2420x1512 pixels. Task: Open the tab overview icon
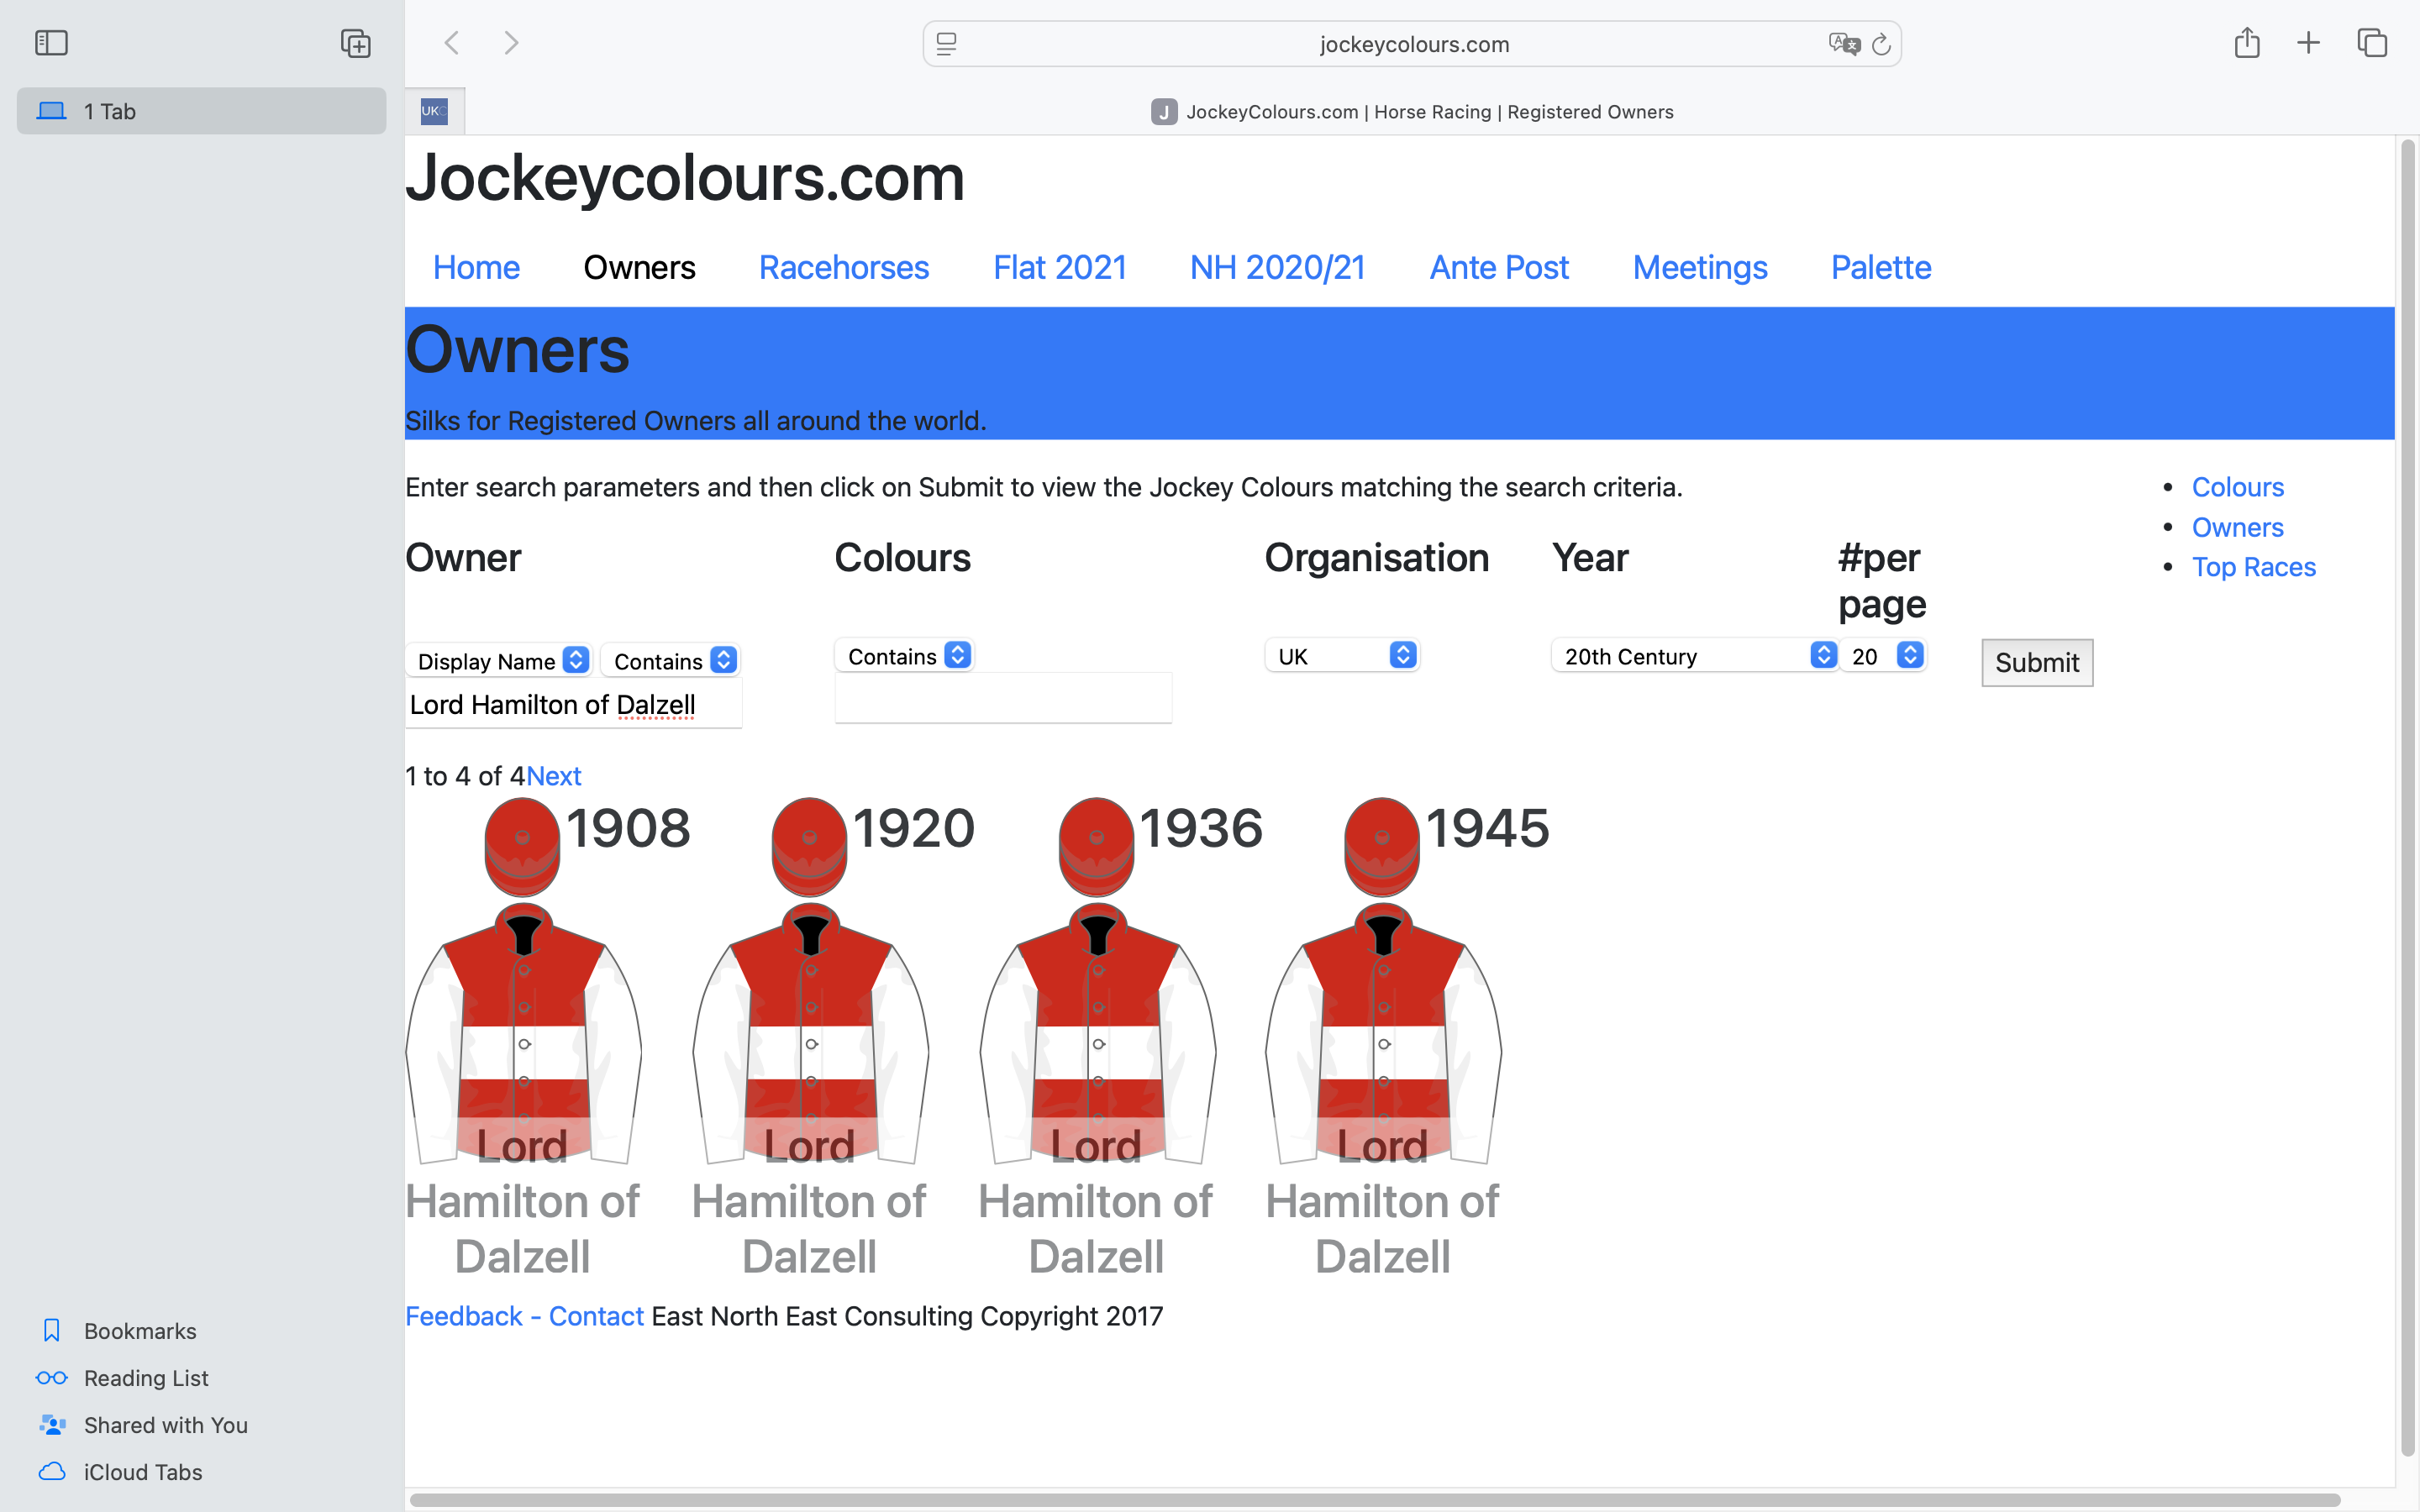[2372, 43]
